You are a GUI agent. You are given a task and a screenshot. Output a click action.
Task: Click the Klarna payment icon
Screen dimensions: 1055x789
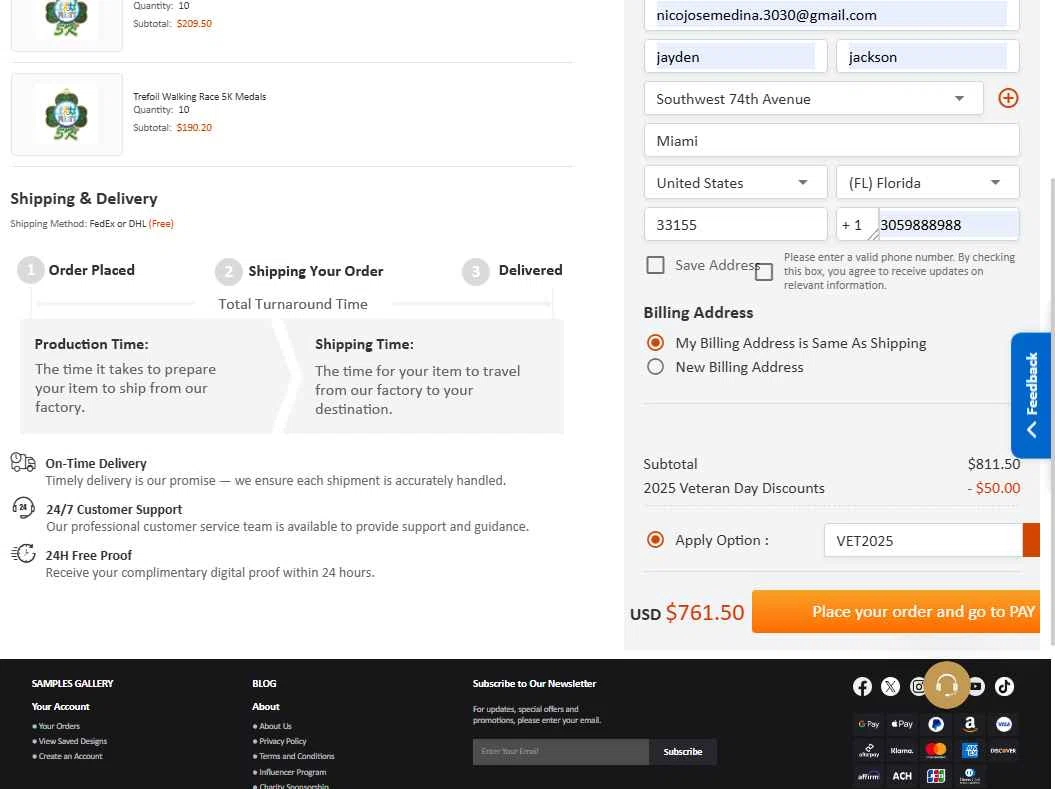902,750
